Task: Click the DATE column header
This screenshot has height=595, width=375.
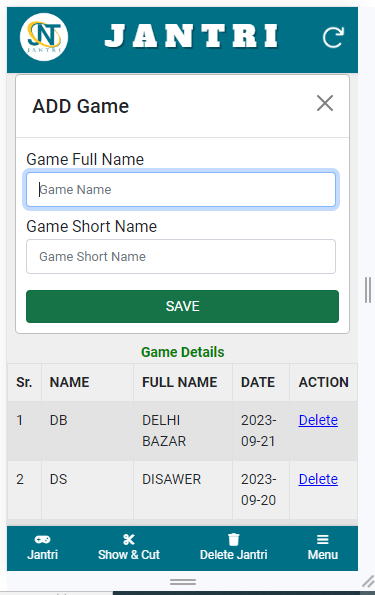Action: click(258, 382)
